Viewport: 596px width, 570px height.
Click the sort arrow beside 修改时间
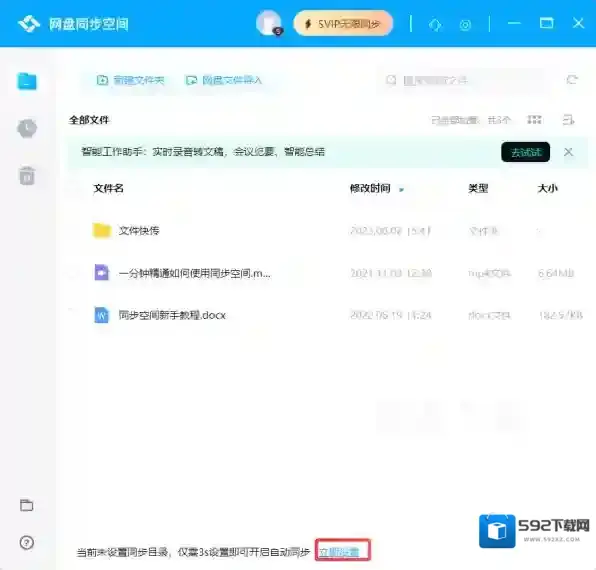pyautogui.click(x=401, y=189)
